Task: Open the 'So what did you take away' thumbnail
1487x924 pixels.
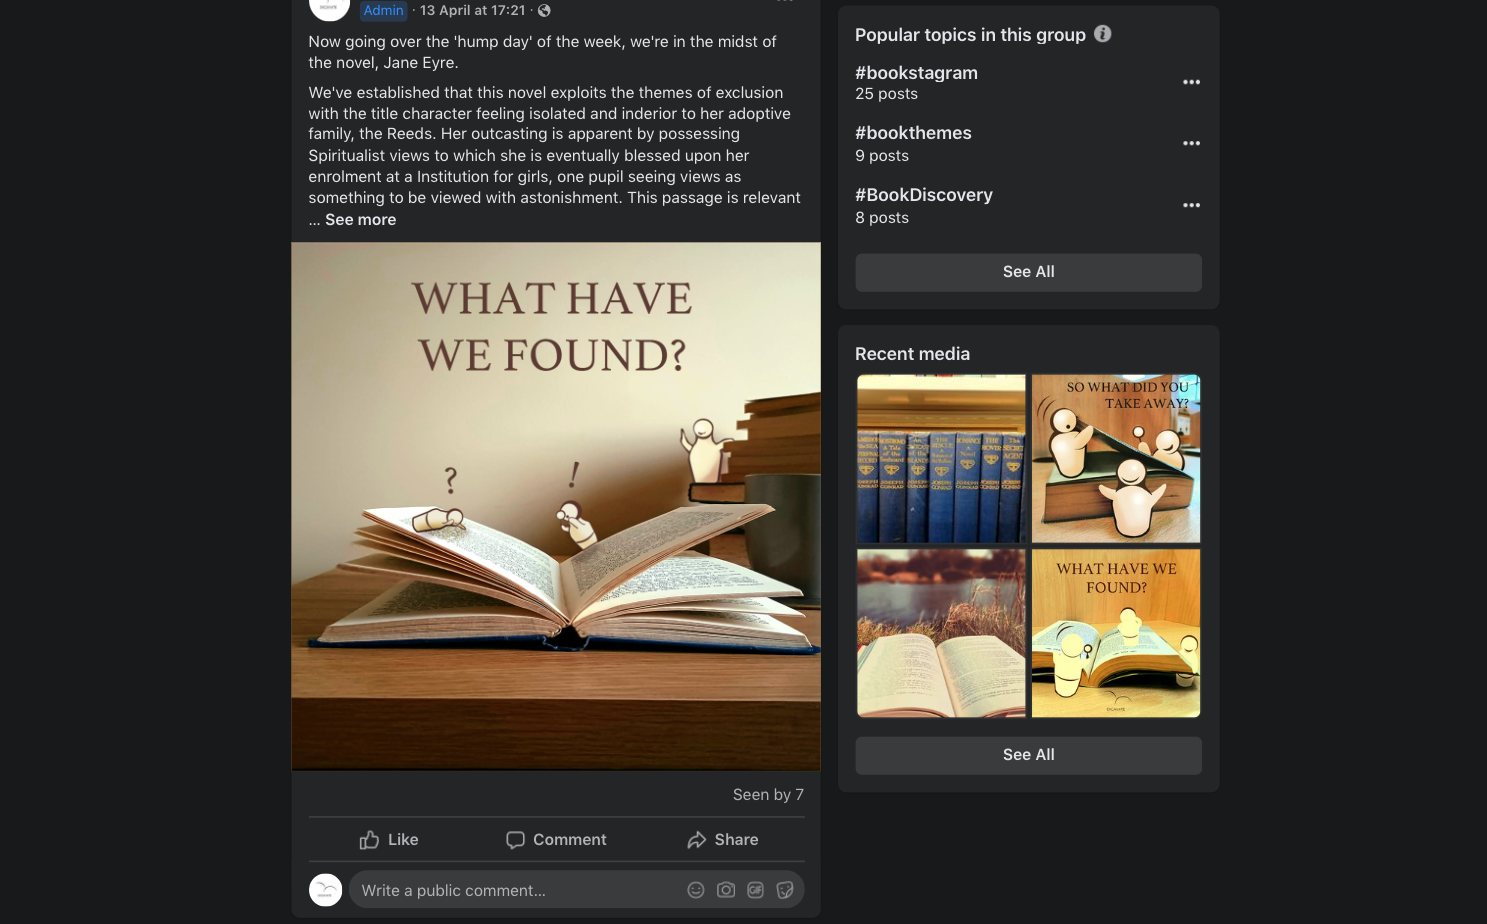Action: tap(1116, 459)
